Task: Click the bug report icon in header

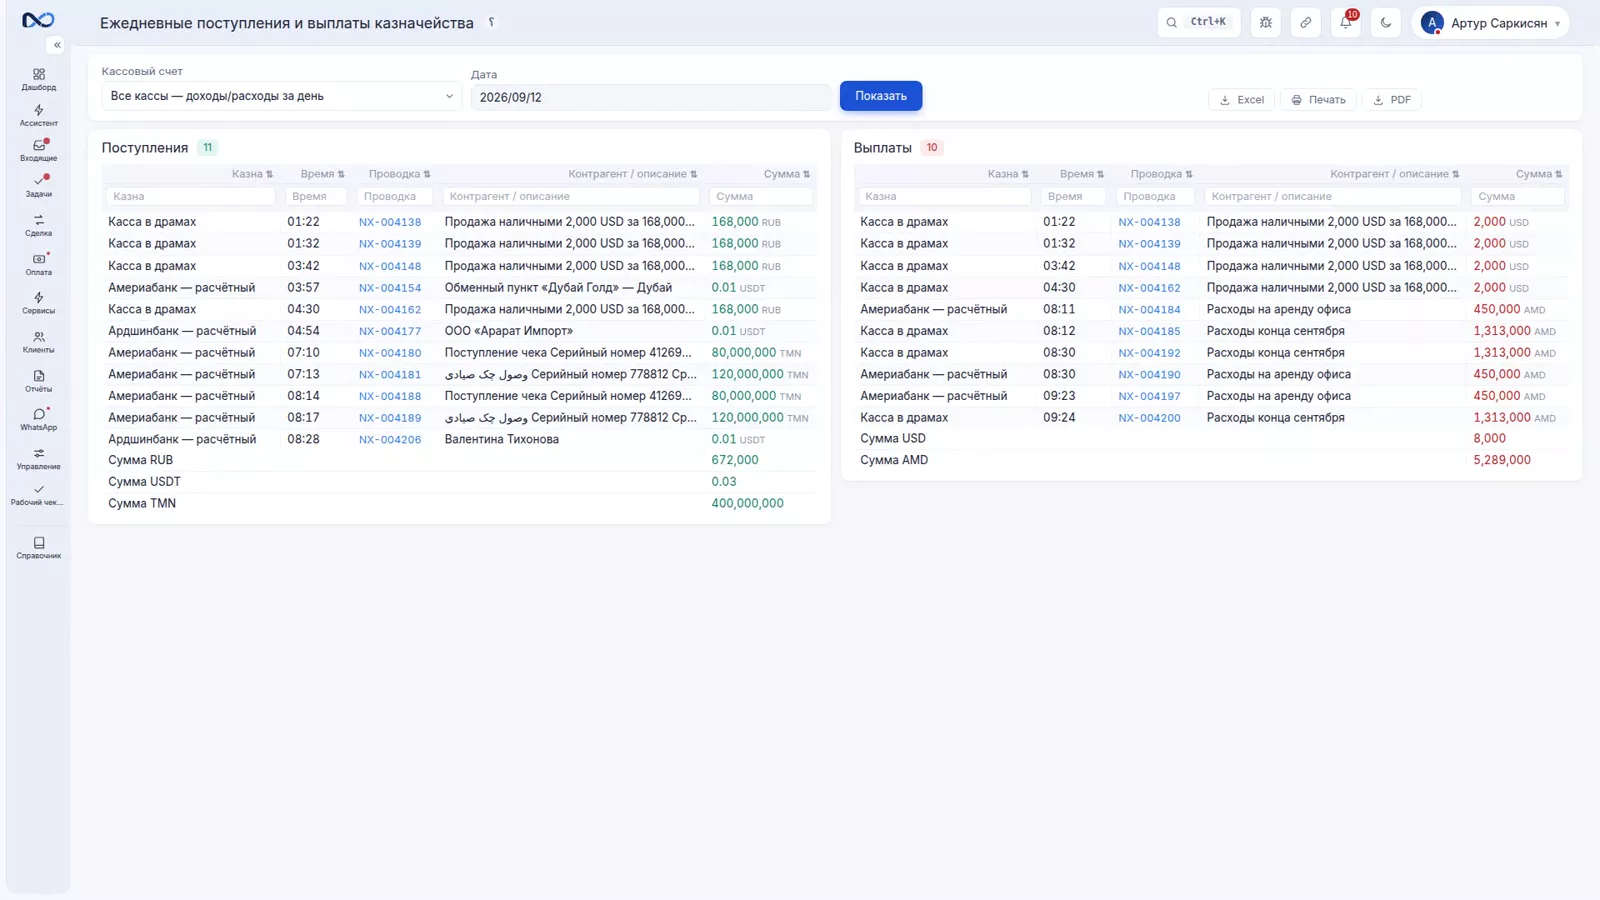Action: [1266, 22]
